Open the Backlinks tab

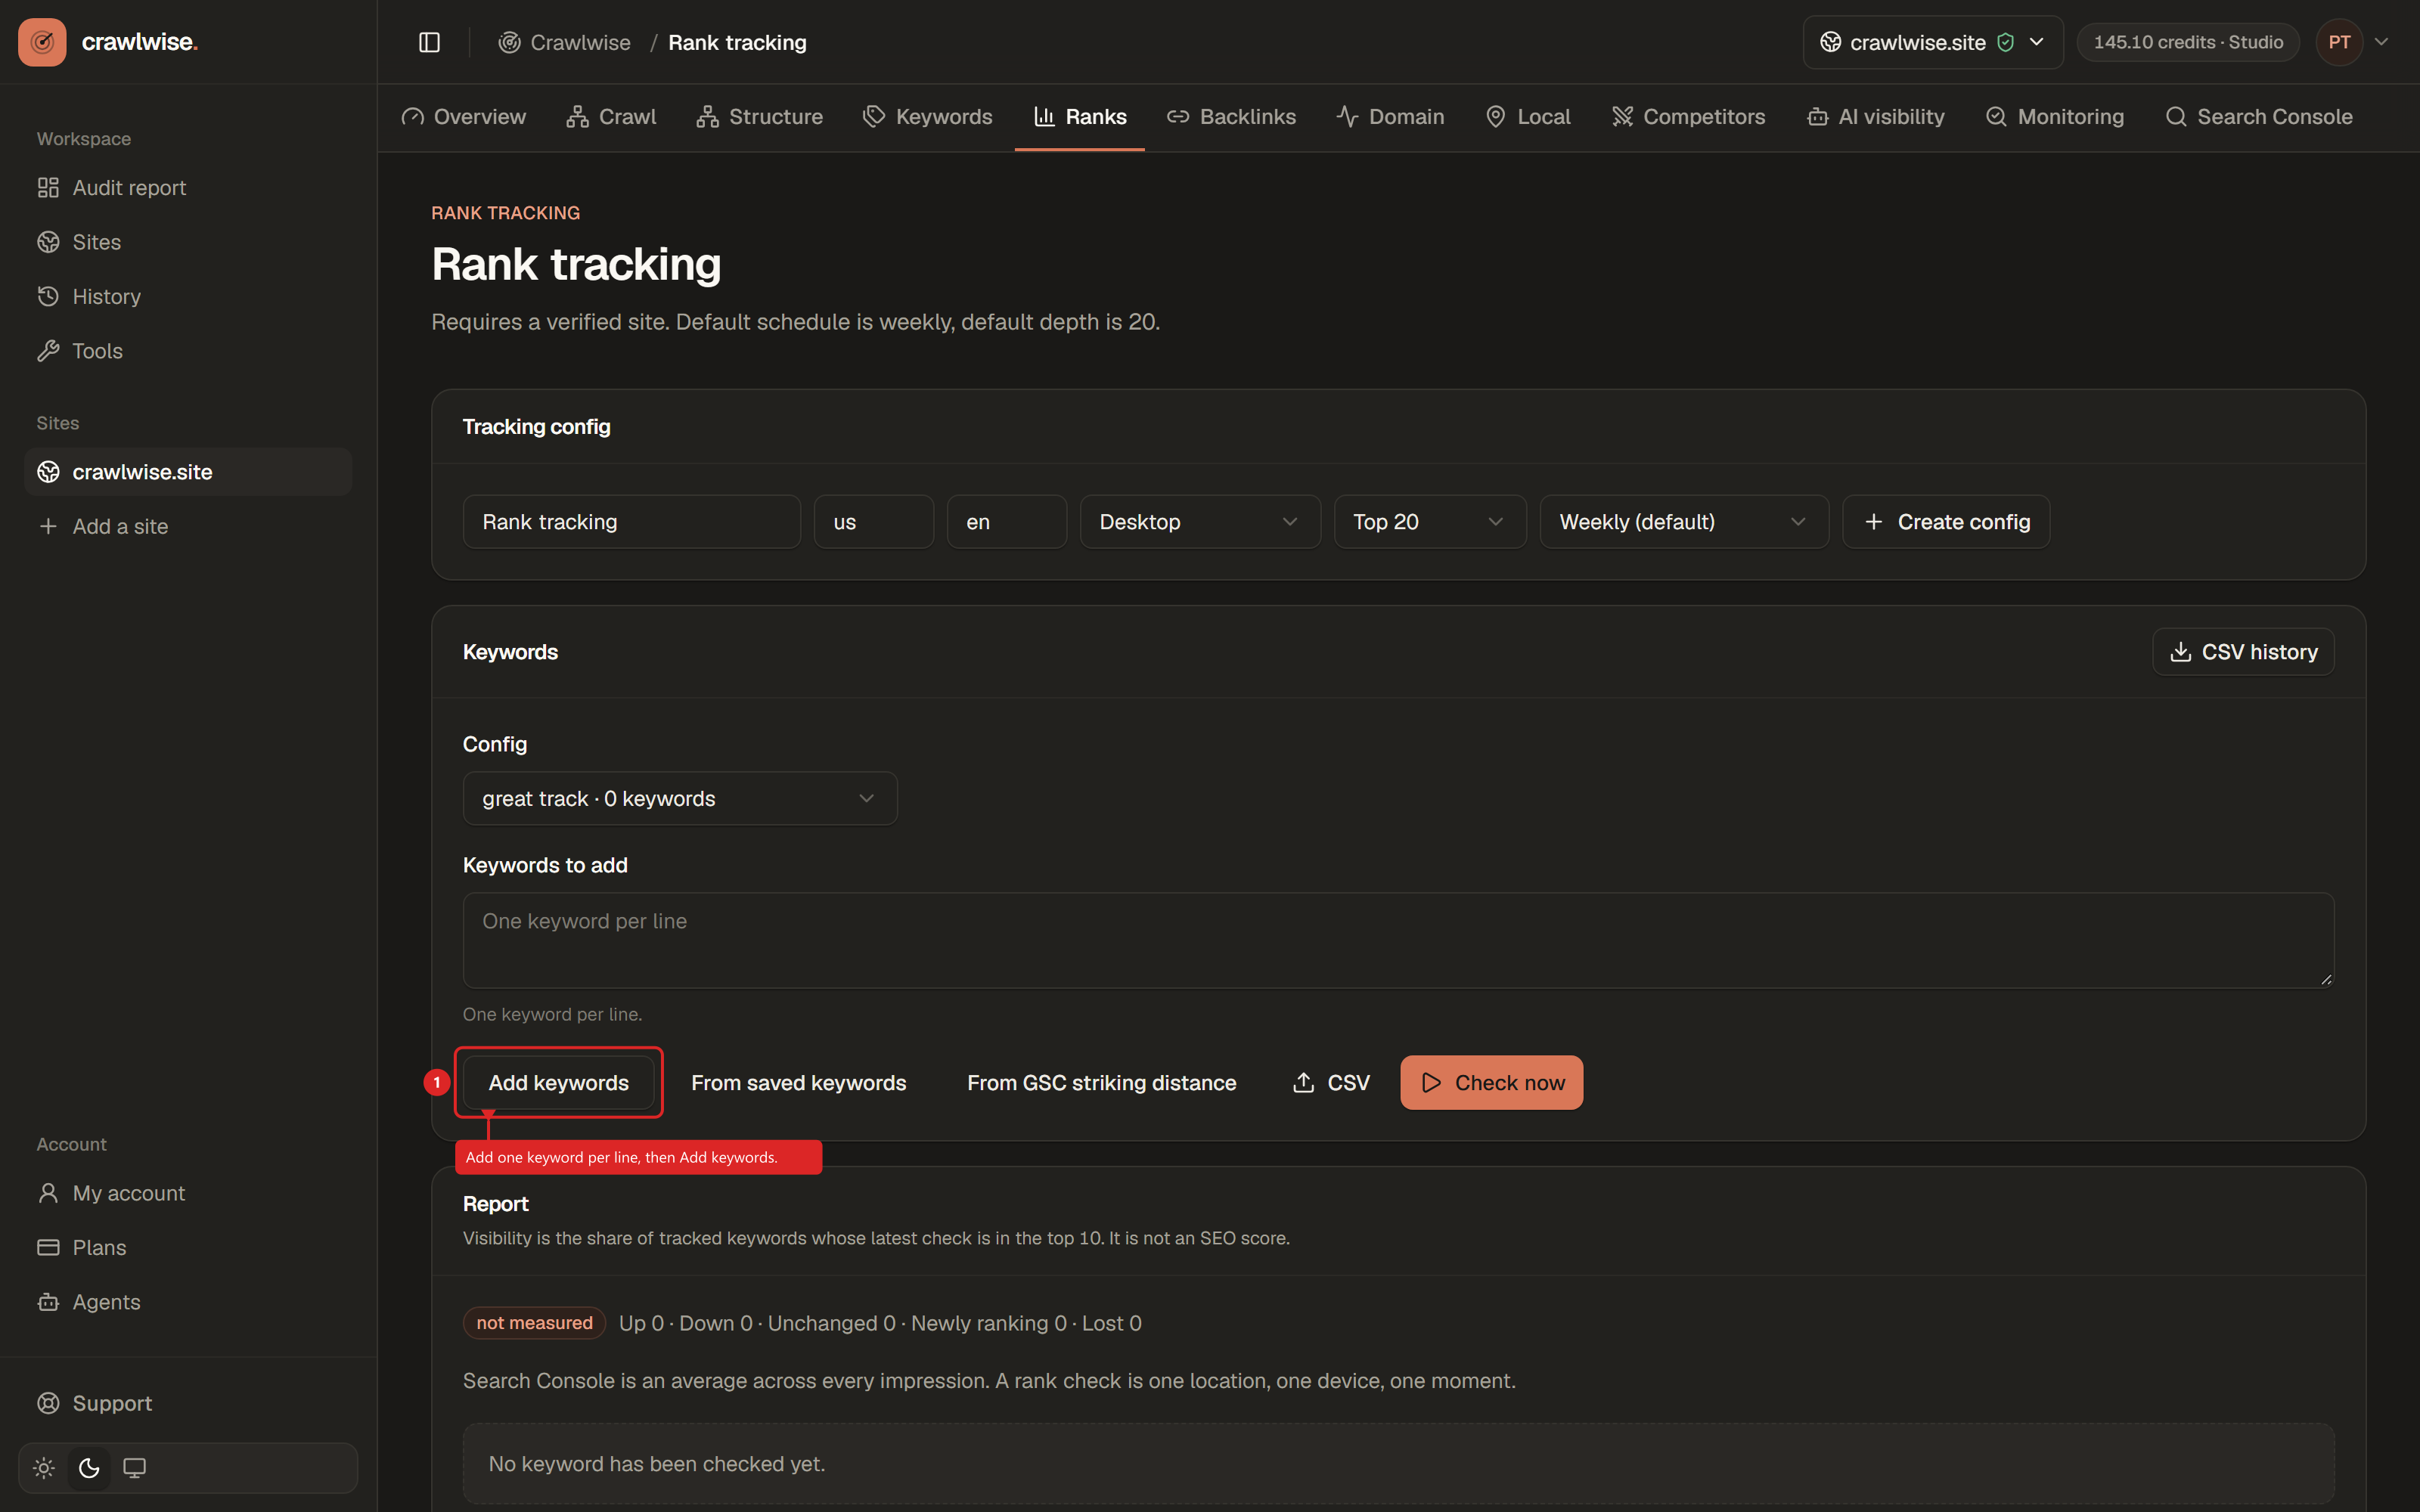pos(1231,117)
